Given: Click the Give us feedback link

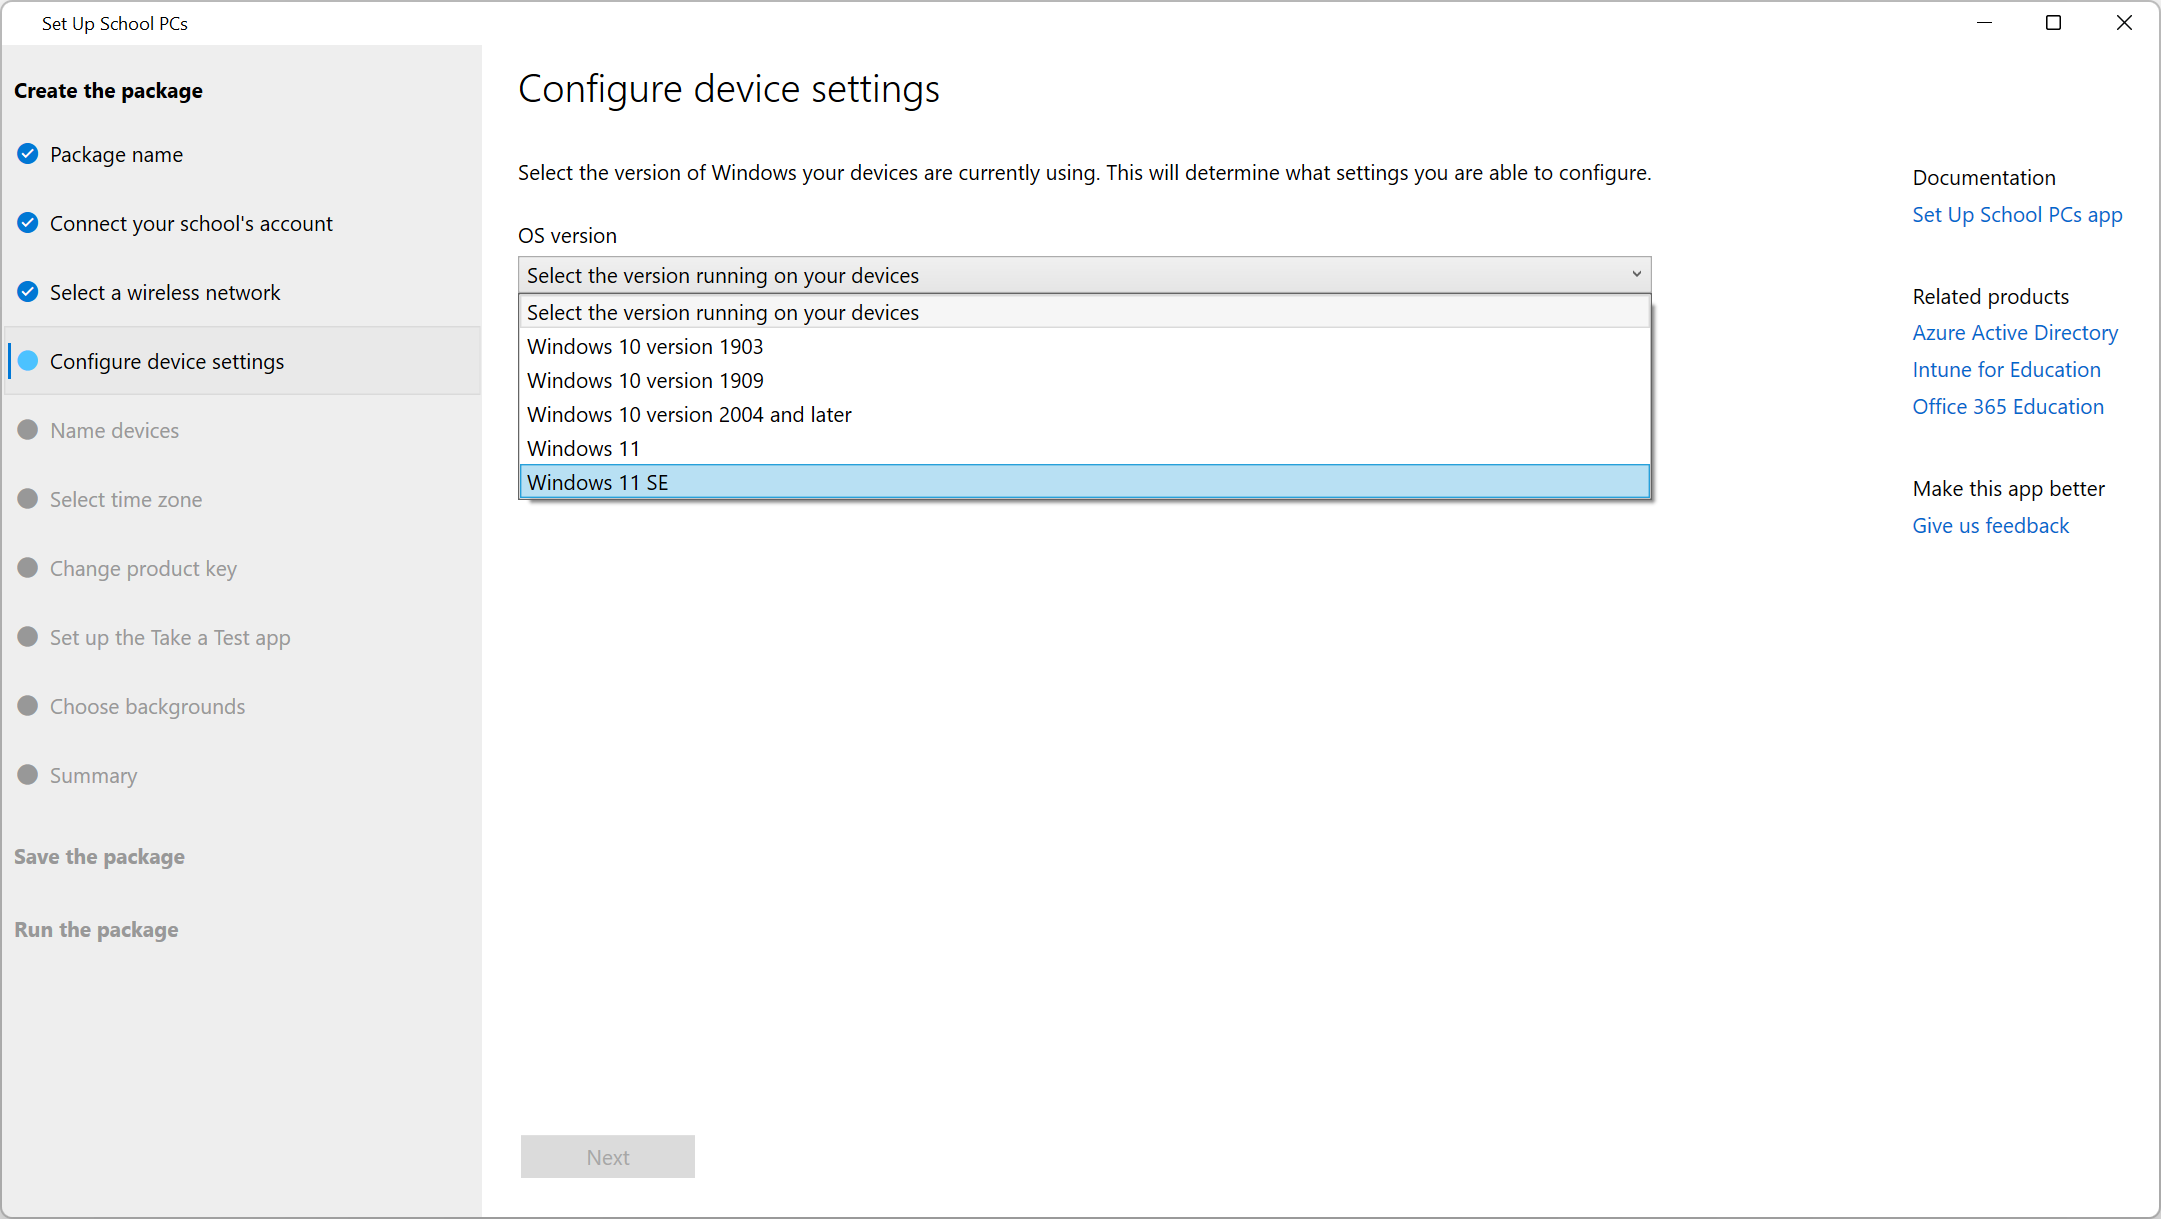Looking at the screenshot, I should [x=1989, y=526].
